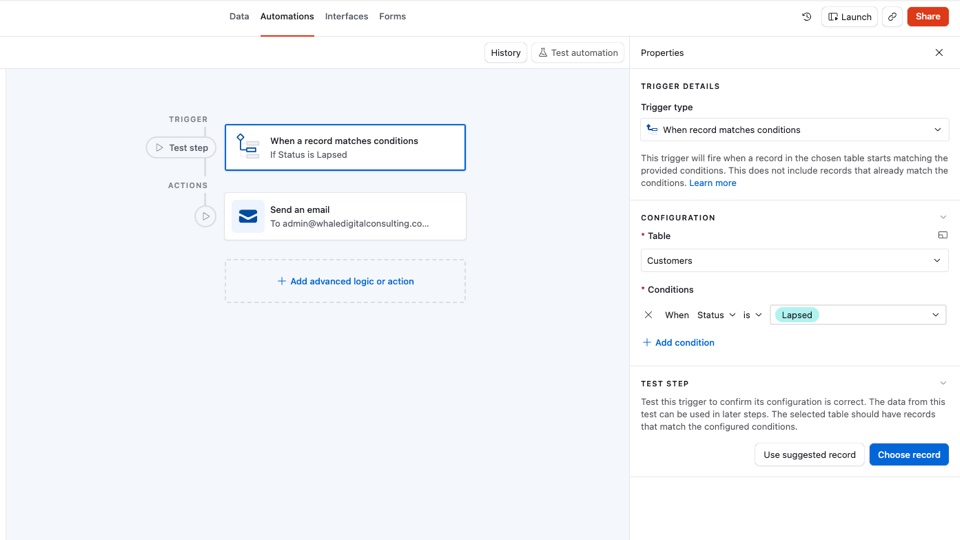Image resolution: width=960 pixels, height=540 pixels.
Task: Click the Lapsed status tag
Action: click(797, 315)
